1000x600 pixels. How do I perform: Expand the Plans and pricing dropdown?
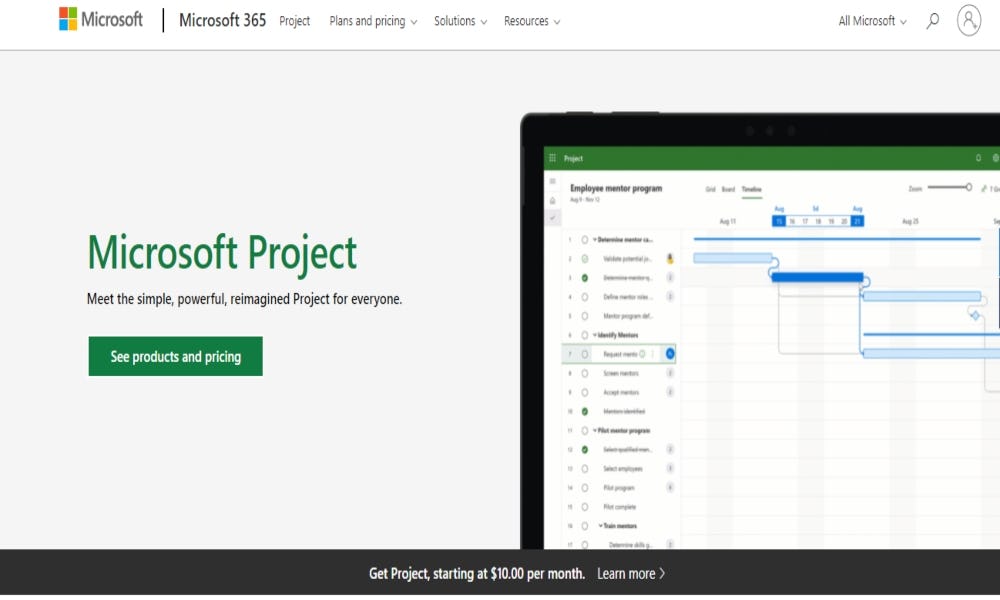tap(373, 21)
